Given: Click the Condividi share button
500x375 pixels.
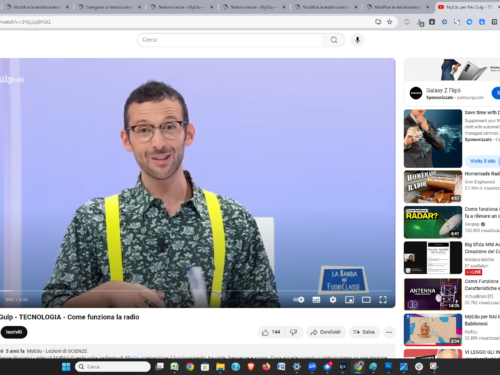Looking at the screenshot, I should coord(325,332).
